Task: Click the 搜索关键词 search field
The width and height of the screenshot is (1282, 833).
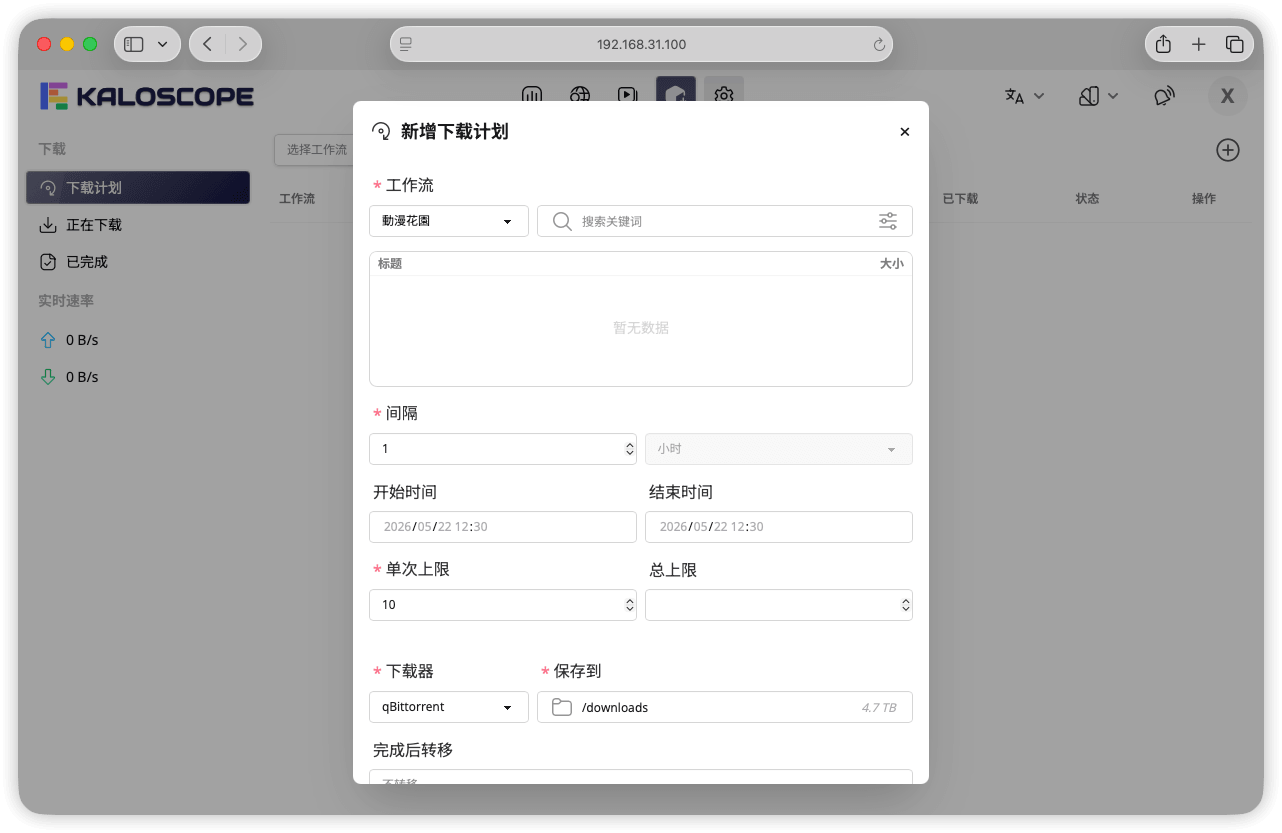Action: pos(725,221)
